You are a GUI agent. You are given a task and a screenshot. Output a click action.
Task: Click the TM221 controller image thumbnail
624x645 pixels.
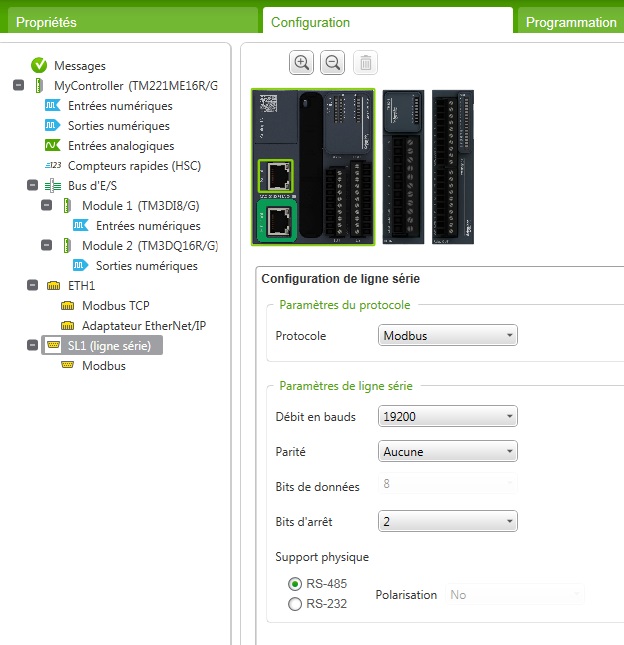pos(313,167)
